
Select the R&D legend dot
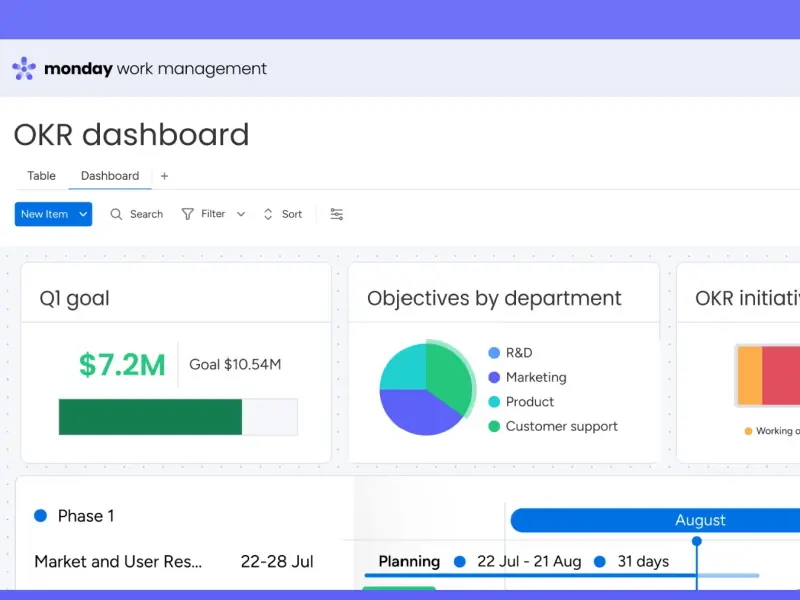point(494,353)
